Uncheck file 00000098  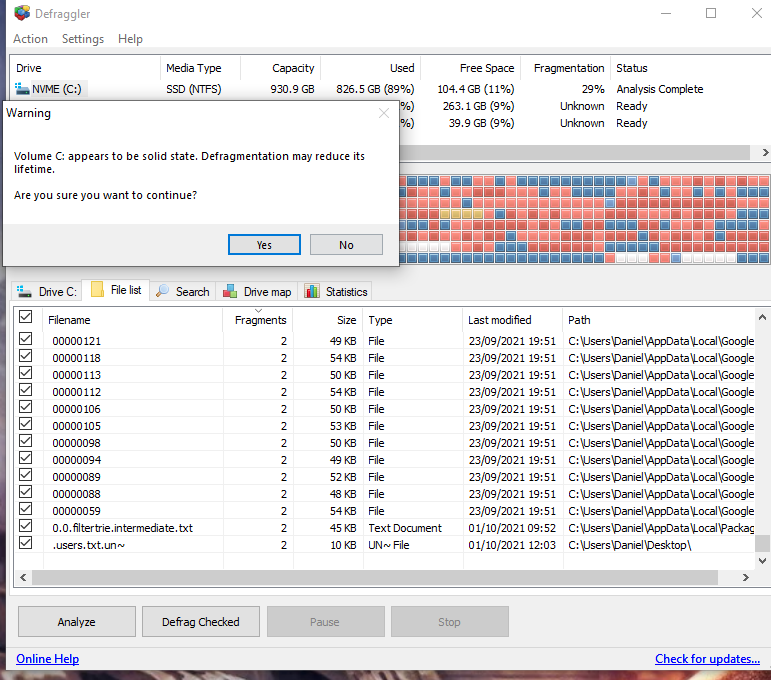[x=26, y=441]
